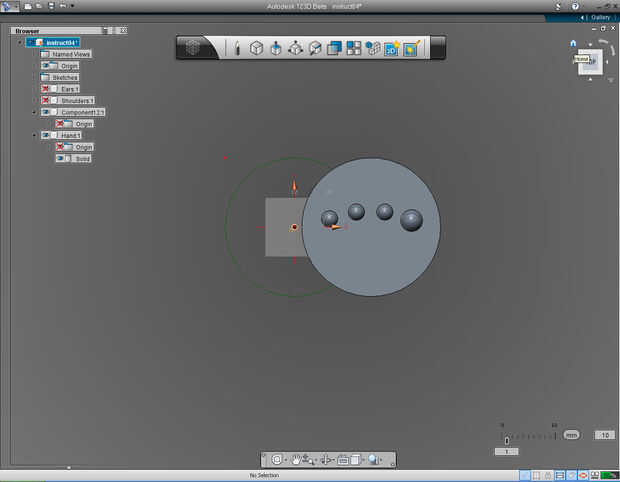The image size is (620, 482).
Task: Open the Pattern grid tool
Action: [353, 48]
